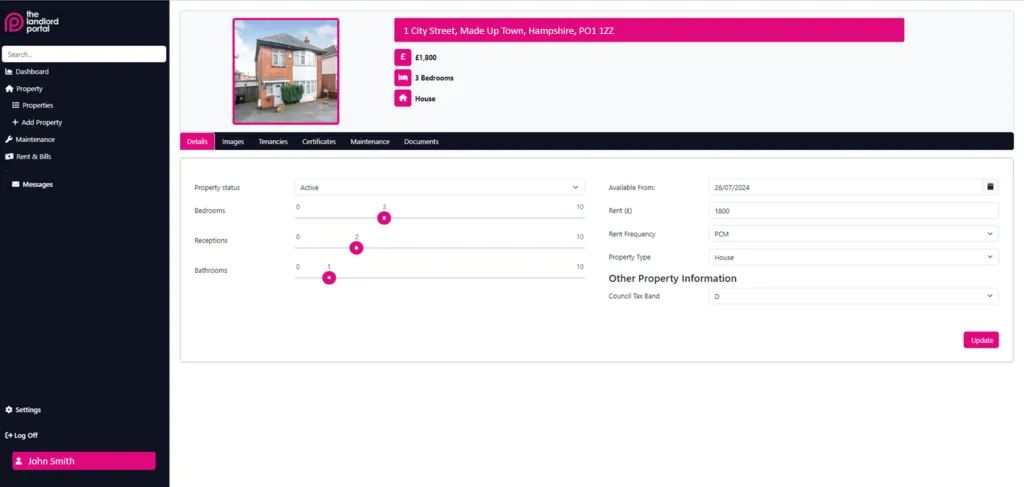Open the Certificates tab
The height and width of the screenshot is (487, 1024).
pos(319,142)
